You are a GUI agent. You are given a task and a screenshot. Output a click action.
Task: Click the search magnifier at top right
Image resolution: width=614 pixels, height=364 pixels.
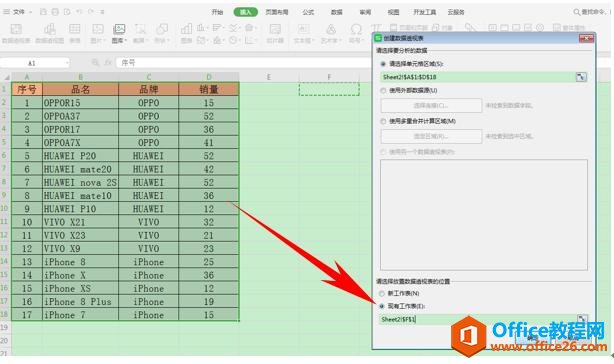click(x=576, y=12)
